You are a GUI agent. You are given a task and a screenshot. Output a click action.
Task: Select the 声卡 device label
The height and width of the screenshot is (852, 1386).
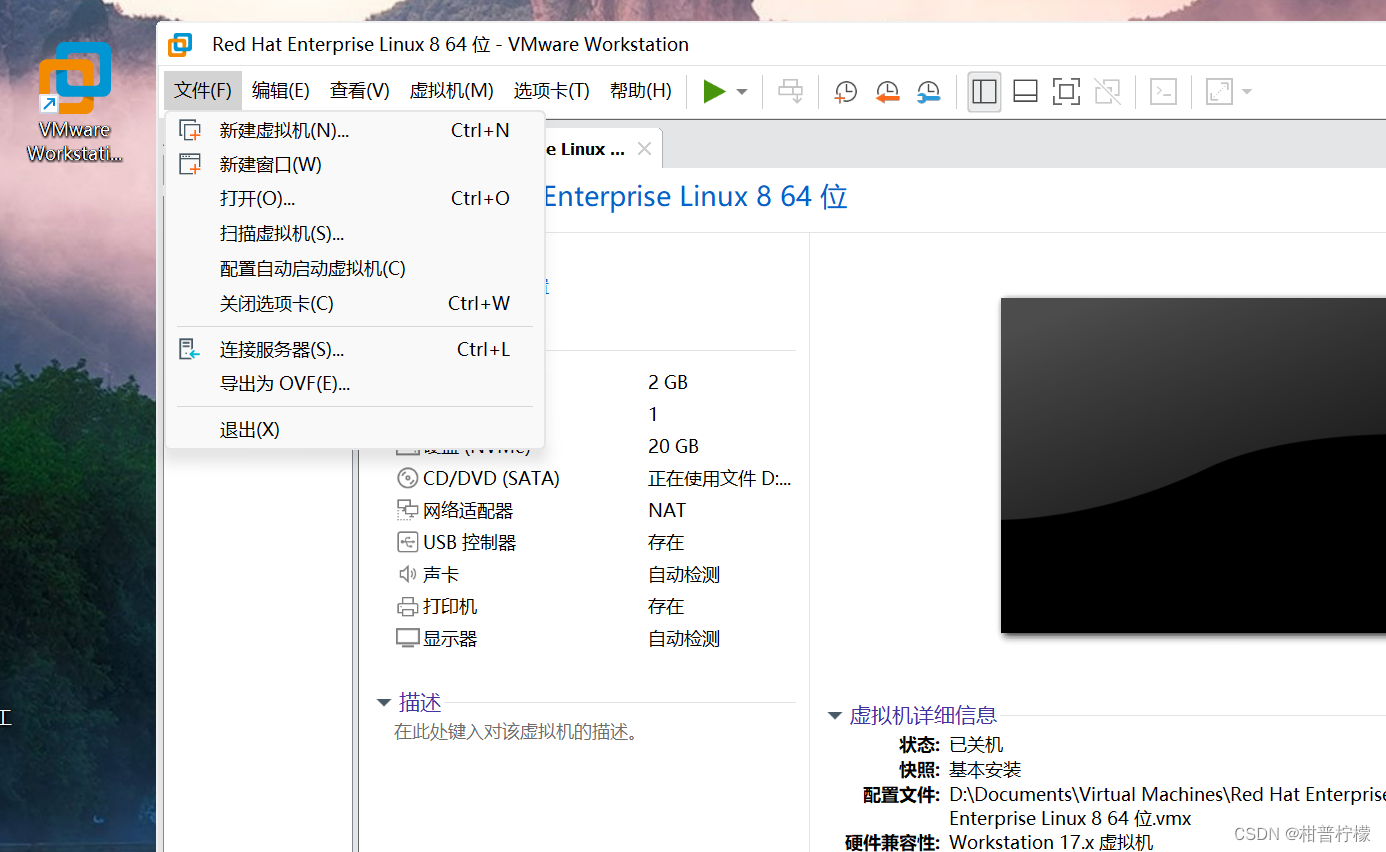click(441, 574)
